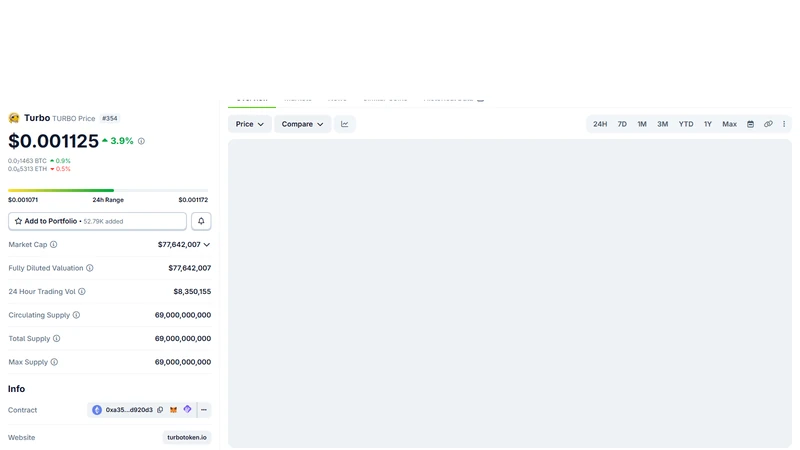Add token to MetaMask via fox icon
The height and width of the screenshot is (450, 800).
coord(173,410)
